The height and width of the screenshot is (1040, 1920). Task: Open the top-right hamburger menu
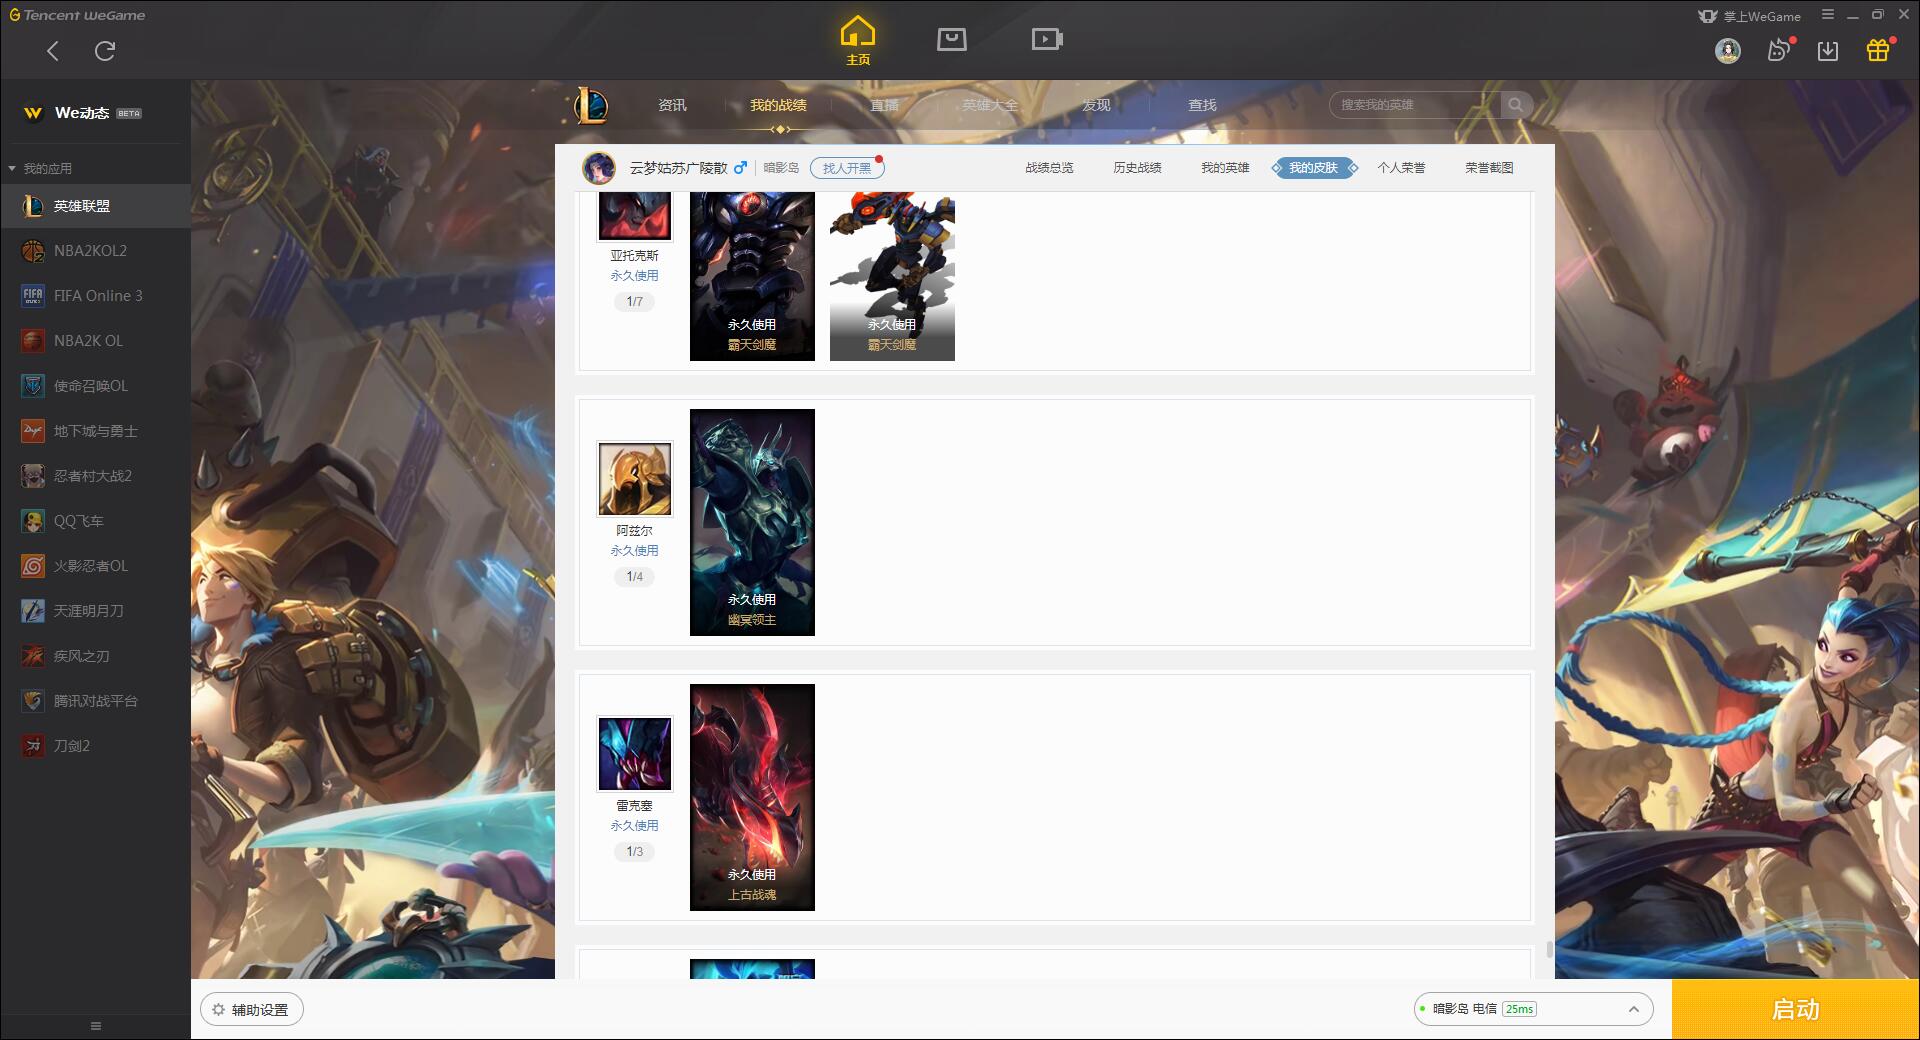(1828, 15)
